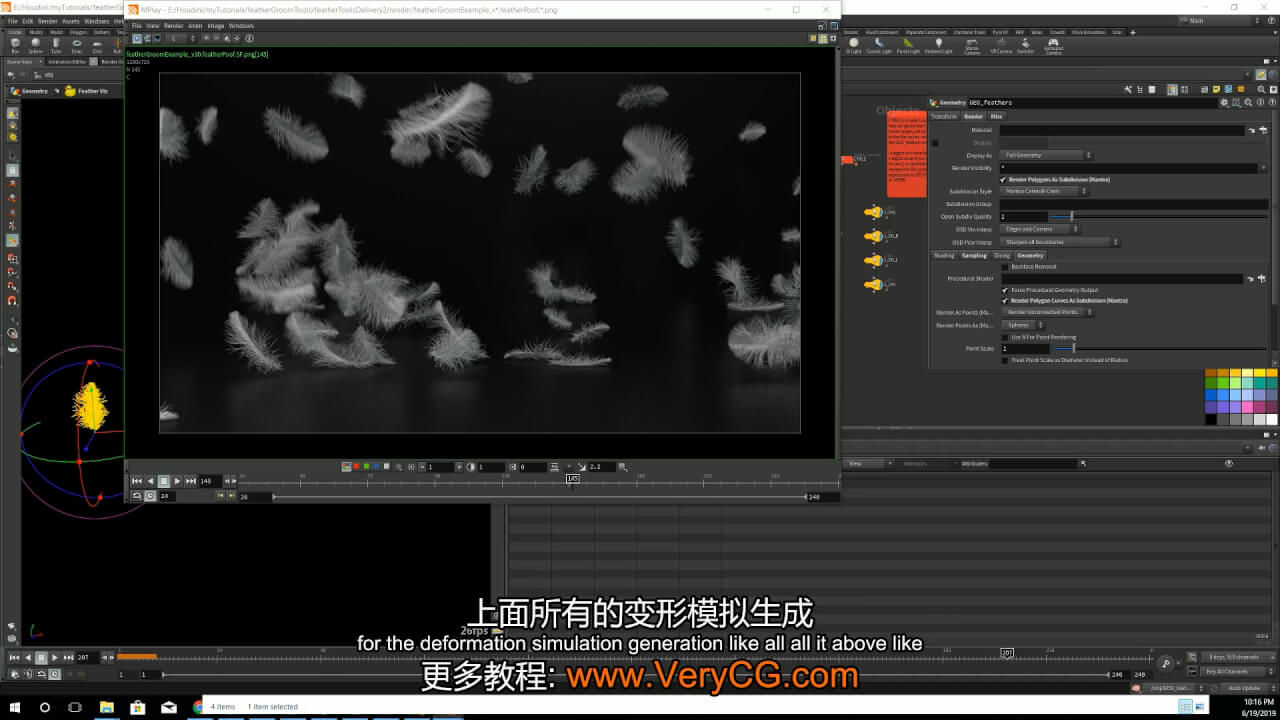
Task: Open the MPlay Image menu
Action: 216,25
